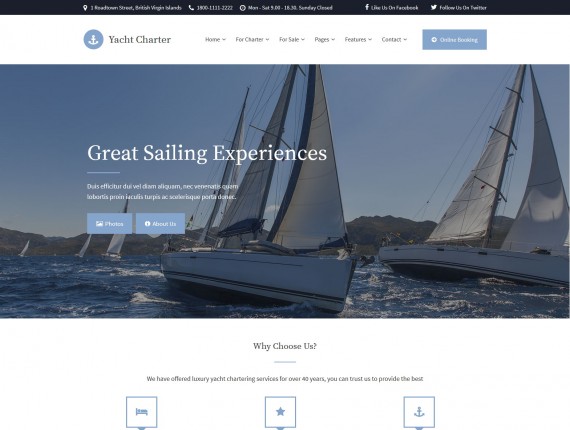Open the Pages menu item
This screenshot has height=430, width=570.
pyautogui.click(x=325, y=39)
